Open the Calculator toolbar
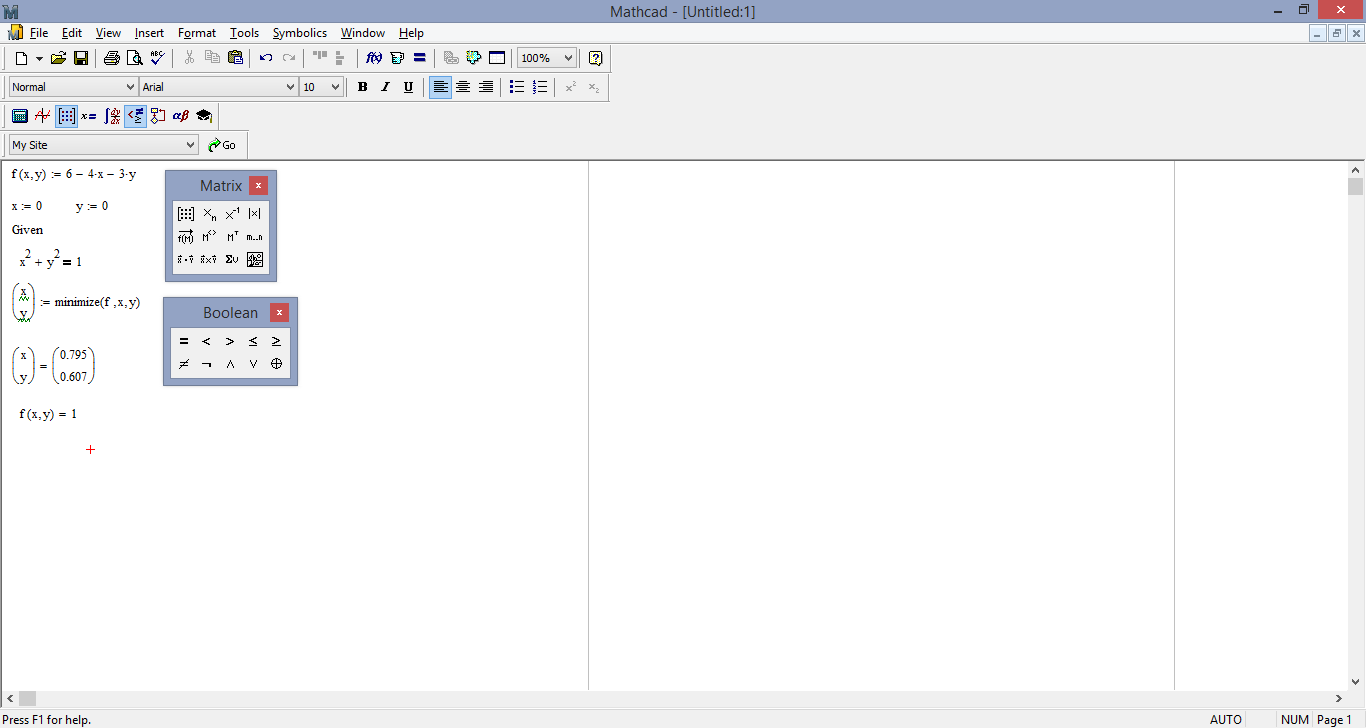This screenshot has height=728, width=1366. click(x=19, y=116)
